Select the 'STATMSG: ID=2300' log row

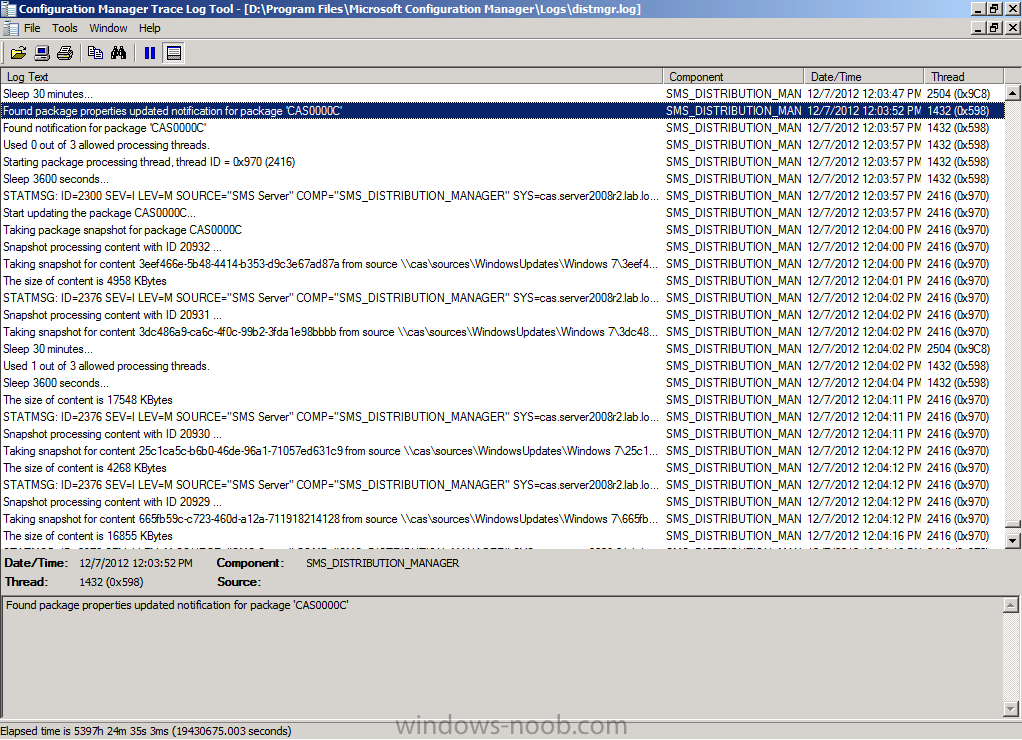click(503, 196)
